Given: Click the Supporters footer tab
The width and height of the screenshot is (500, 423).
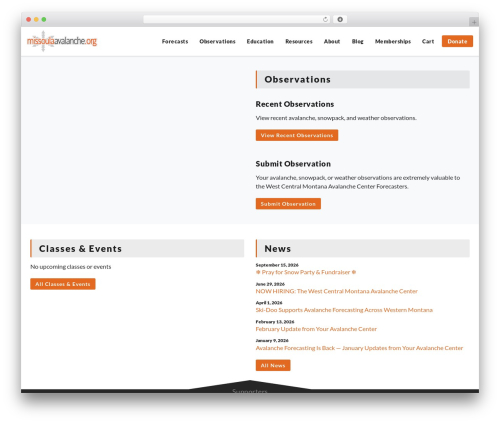Looking at the screenshot, I should coord(250,391).
